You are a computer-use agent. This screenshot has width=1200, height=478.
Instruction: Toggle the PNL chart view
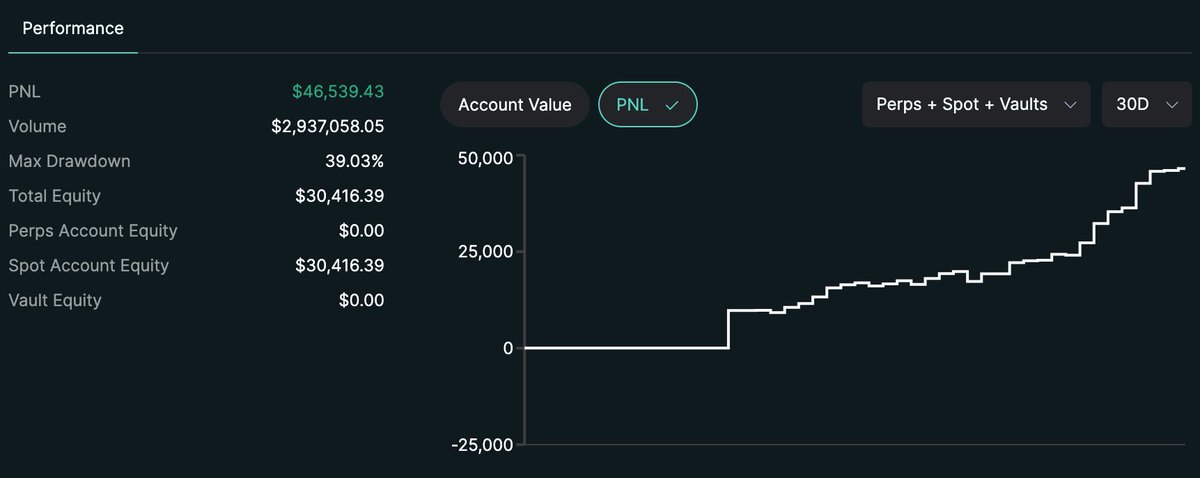647,104
